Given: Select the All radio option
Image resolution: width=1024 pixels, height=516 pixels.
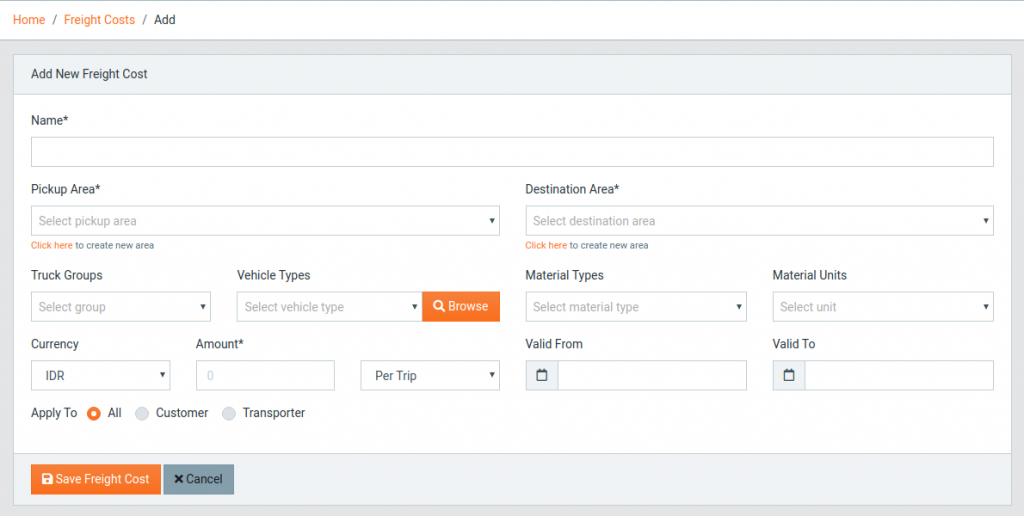Looking at the screenshot, I should tap(94, 413).
